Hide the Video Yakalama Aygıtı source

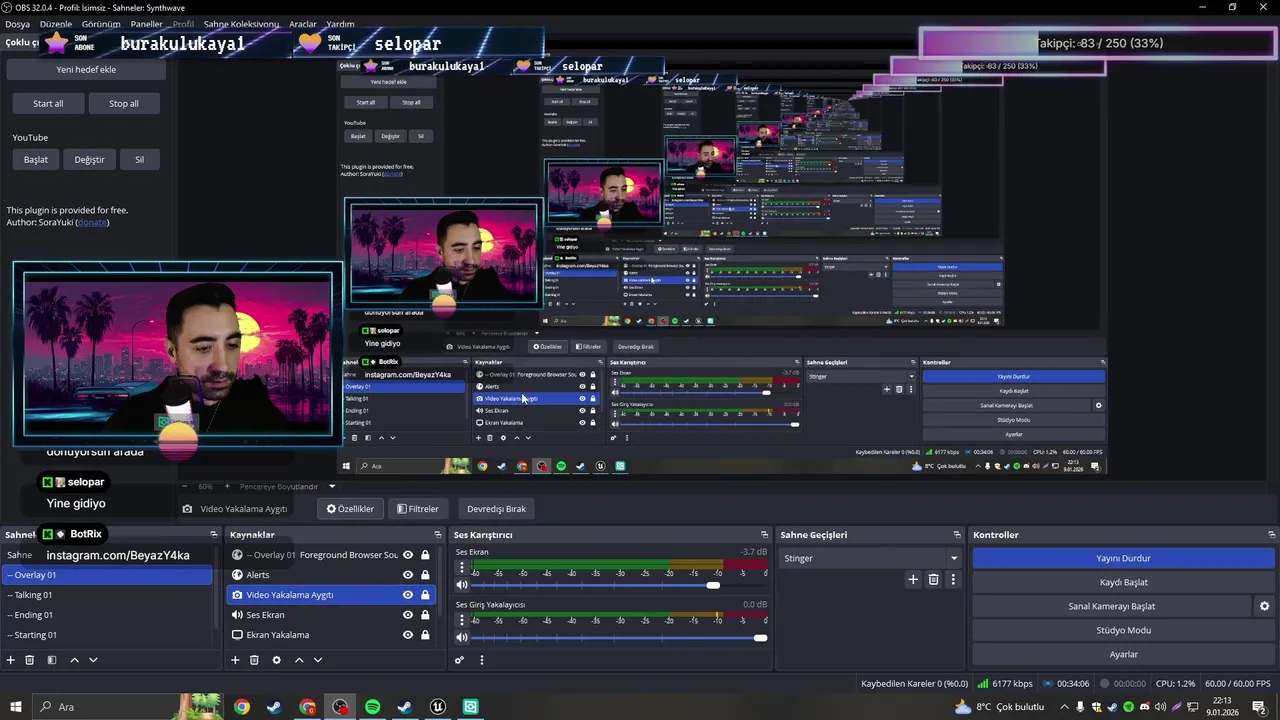tap(408, 595)
